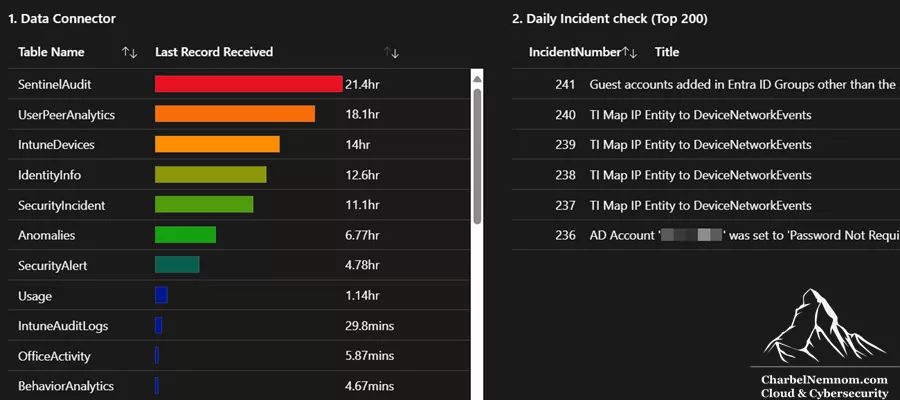Select the BehaviorAnalytics table name
The width and height of the screenshot is (900, 400).
click(x=66, y=386)
